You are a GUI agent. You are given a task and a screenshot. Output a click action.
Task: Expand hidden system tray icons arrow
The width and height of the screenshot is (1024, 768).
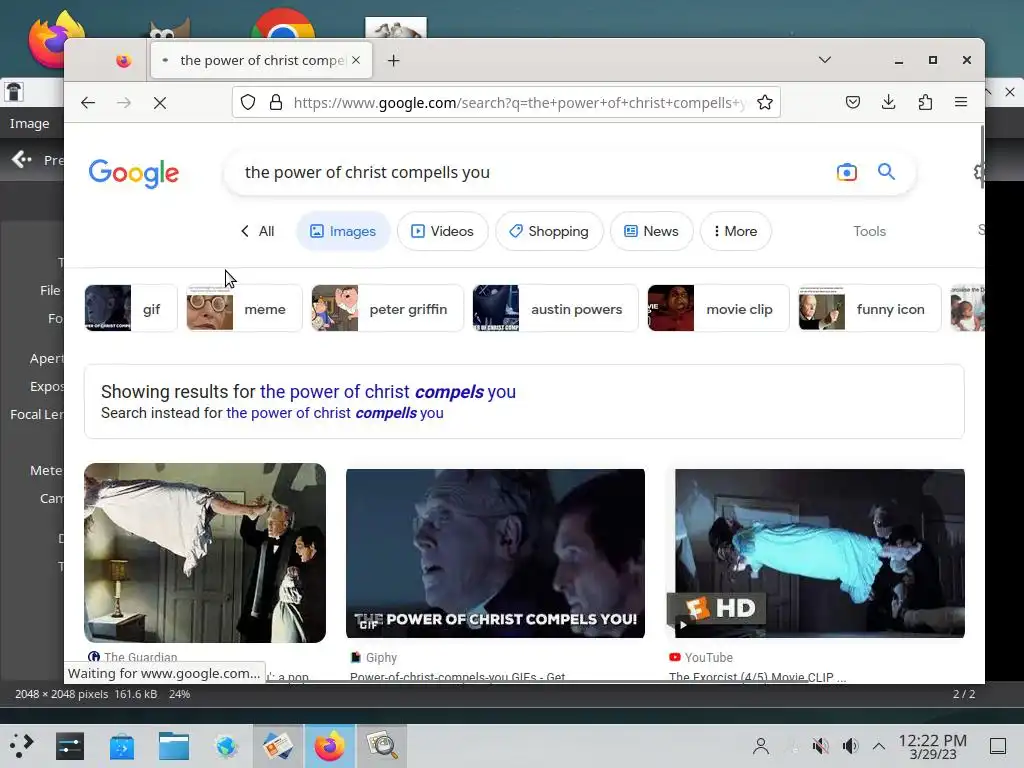click(x=879, y=746)
